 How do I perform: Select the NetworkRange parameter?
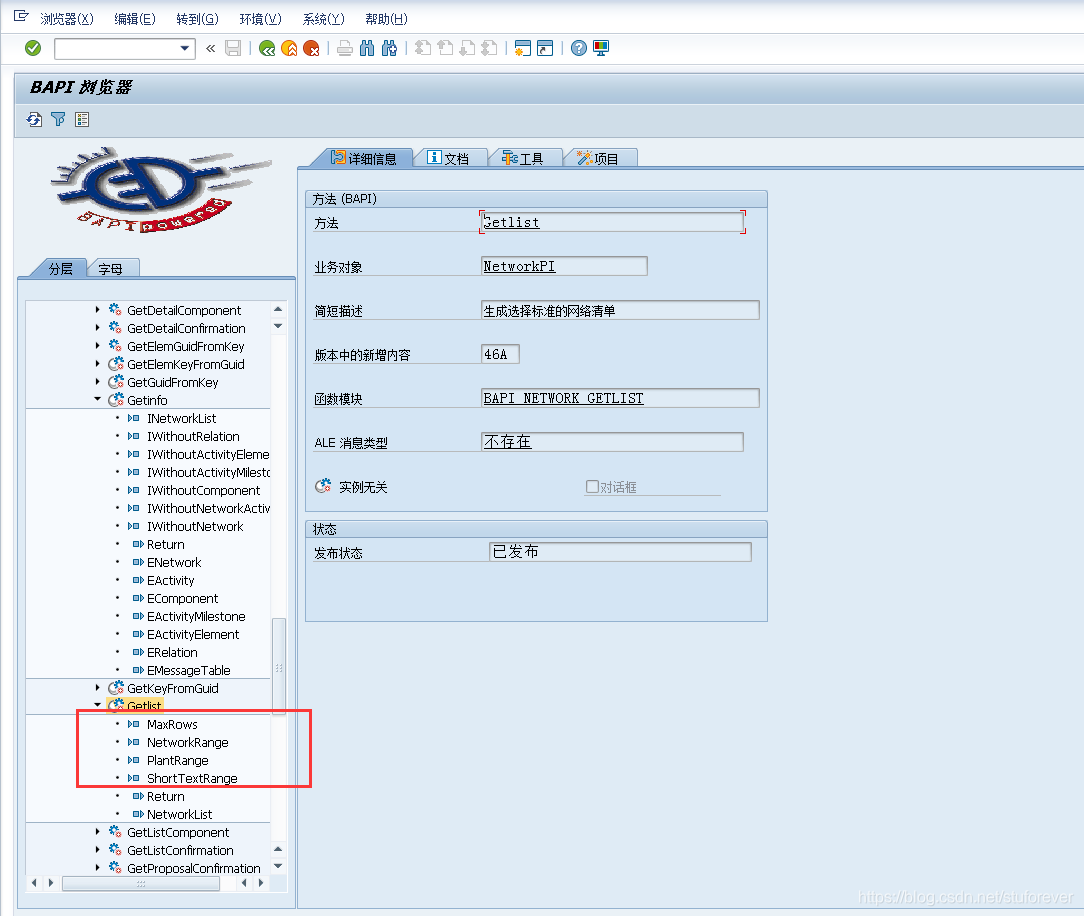click(187, 742)
